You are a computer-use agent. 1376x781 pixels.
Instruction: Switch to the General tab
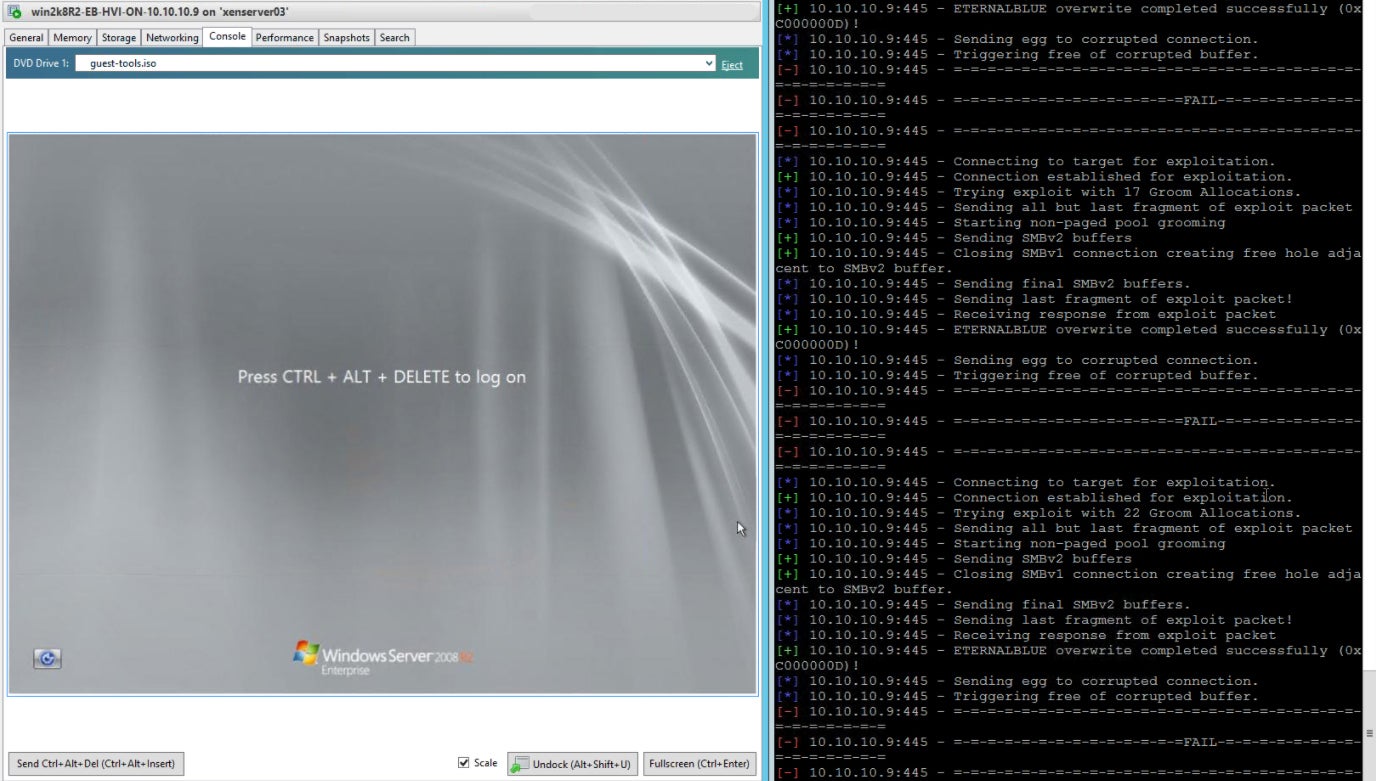click(x=26, y=37)
